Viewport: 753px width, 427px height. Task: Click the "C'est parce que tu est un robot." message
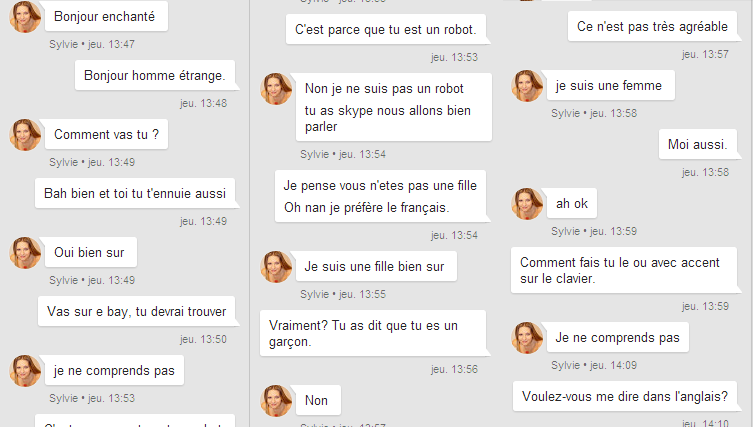pos(386,29)
